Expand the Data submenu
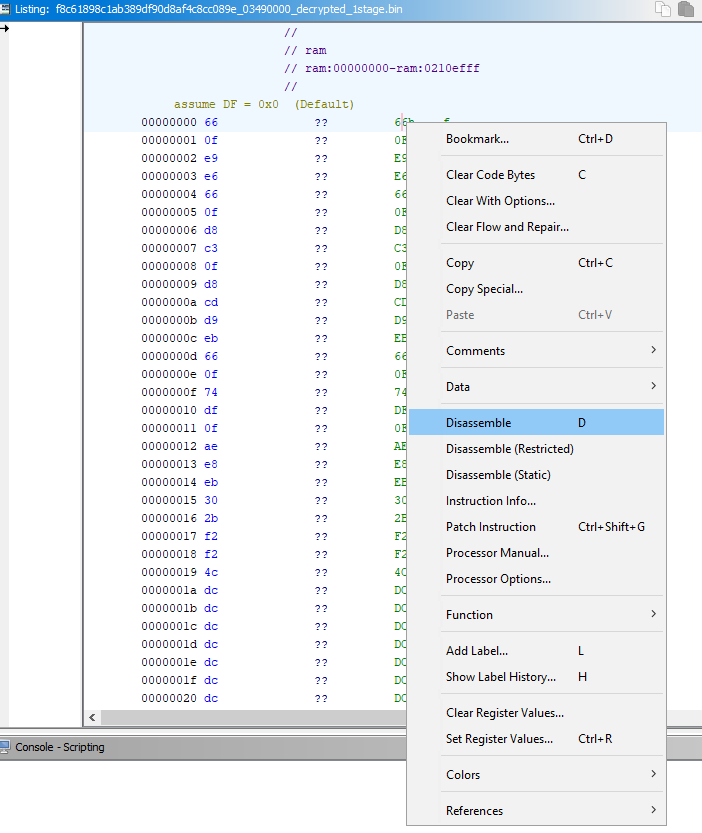 [x=653, y=387]
